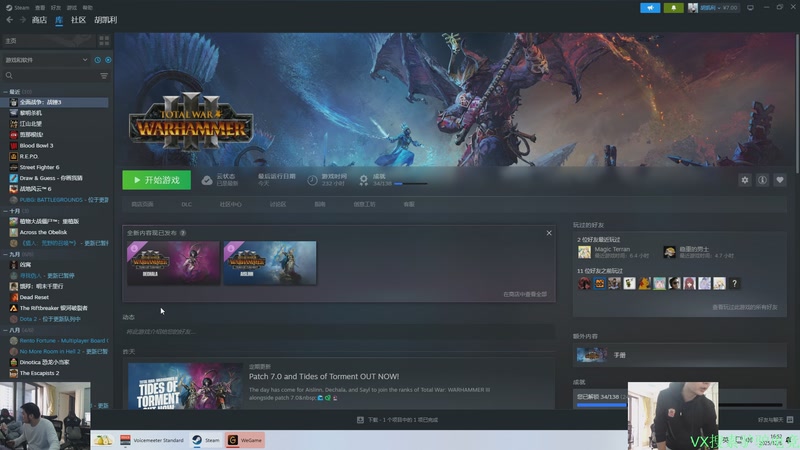This screenshot has height=450, width=800.
Task: Open friend Magic Terran's avatar
Action: click(584, 252)
